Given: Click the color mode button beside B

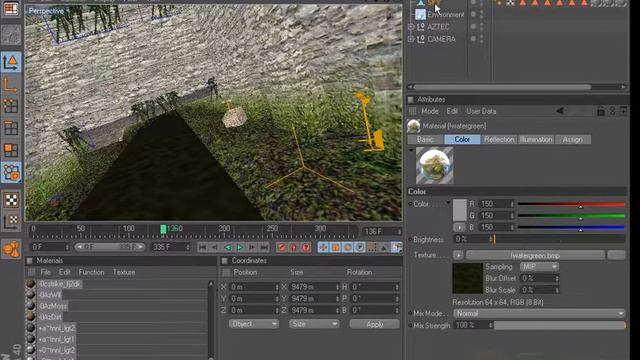Looking at the screenshot, I should coord(459,227).
